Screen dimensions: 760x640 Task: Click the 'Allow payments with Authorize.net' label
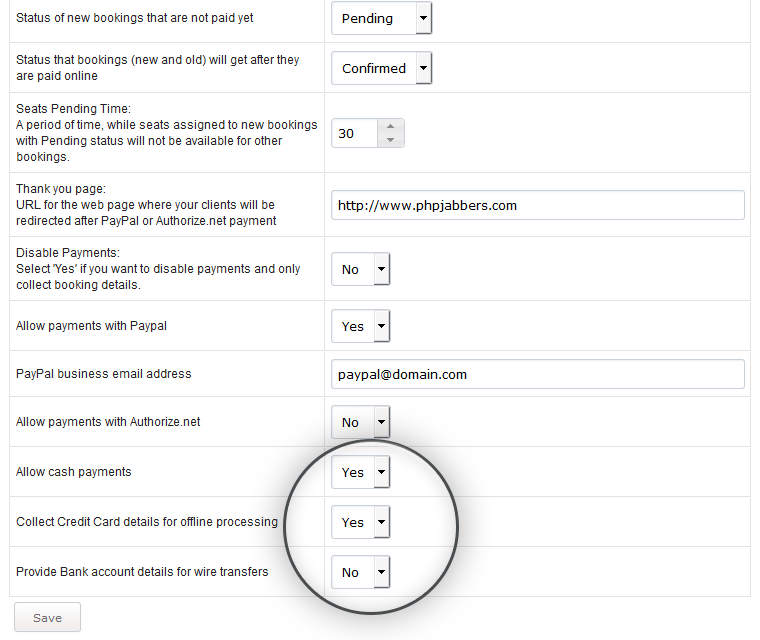pos(108,422)
